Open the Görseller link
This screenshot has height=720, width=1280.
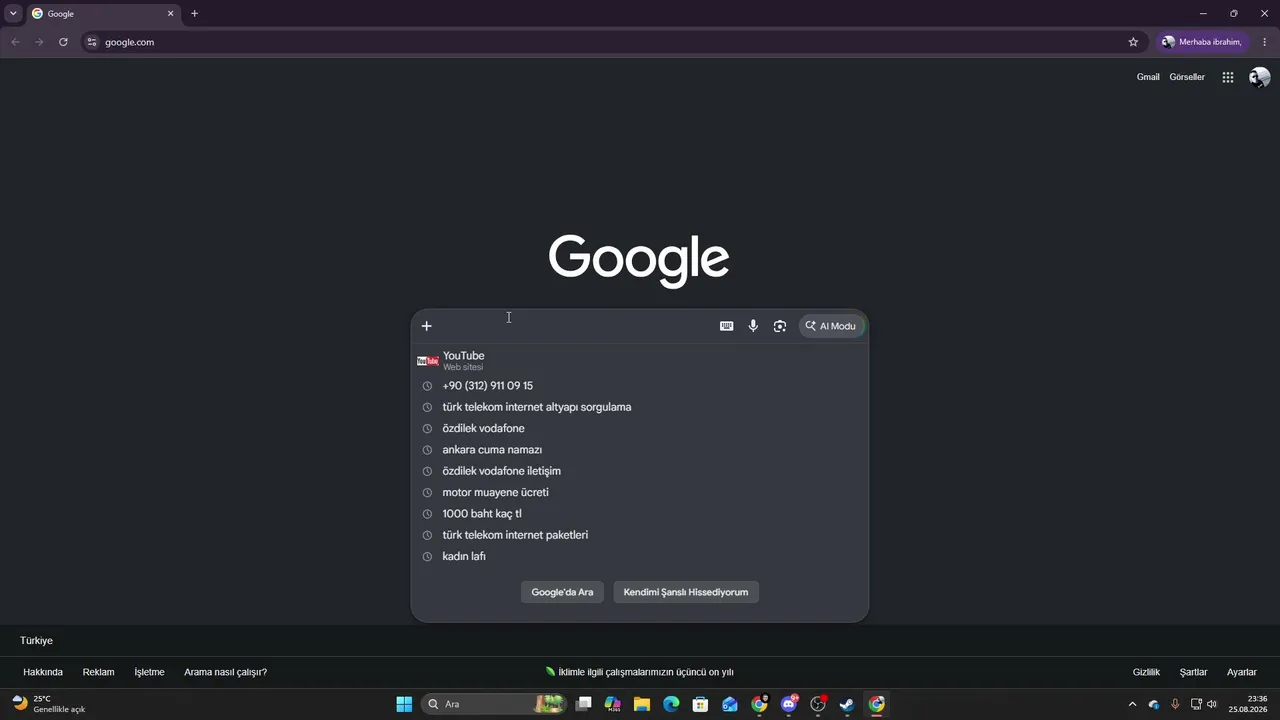click(x=1187, y=77)
